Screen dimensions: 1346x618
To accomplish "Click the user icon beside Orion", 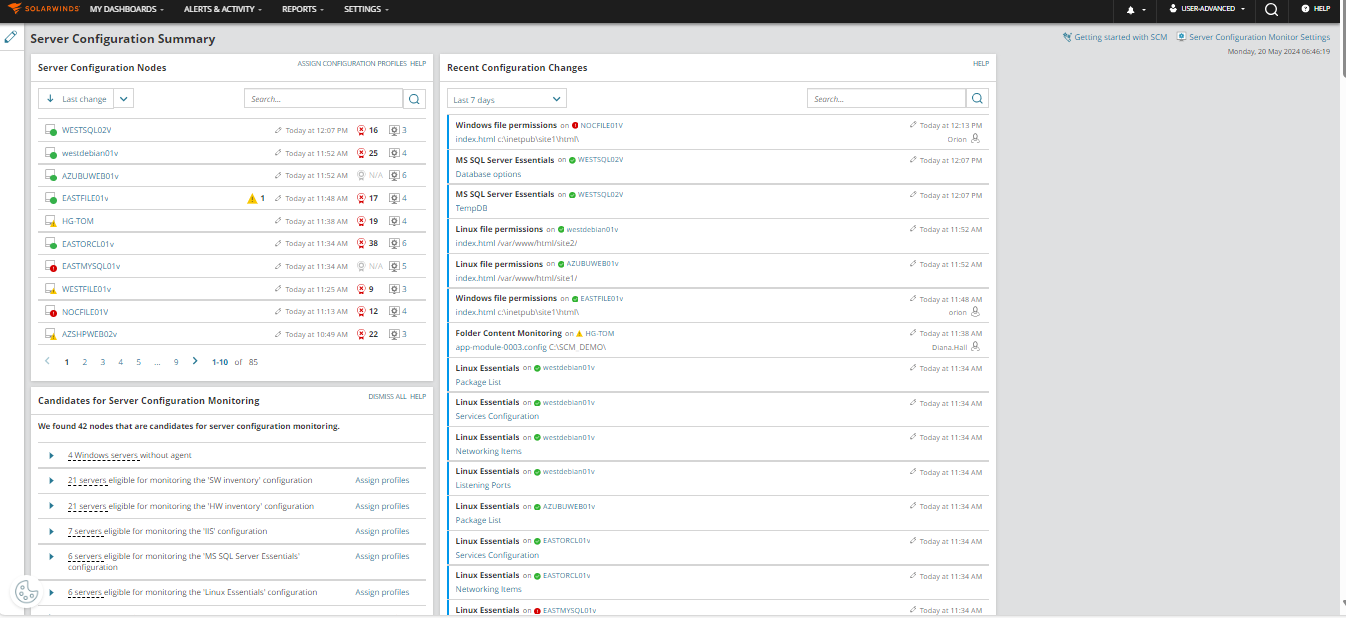I will [975, 139].
